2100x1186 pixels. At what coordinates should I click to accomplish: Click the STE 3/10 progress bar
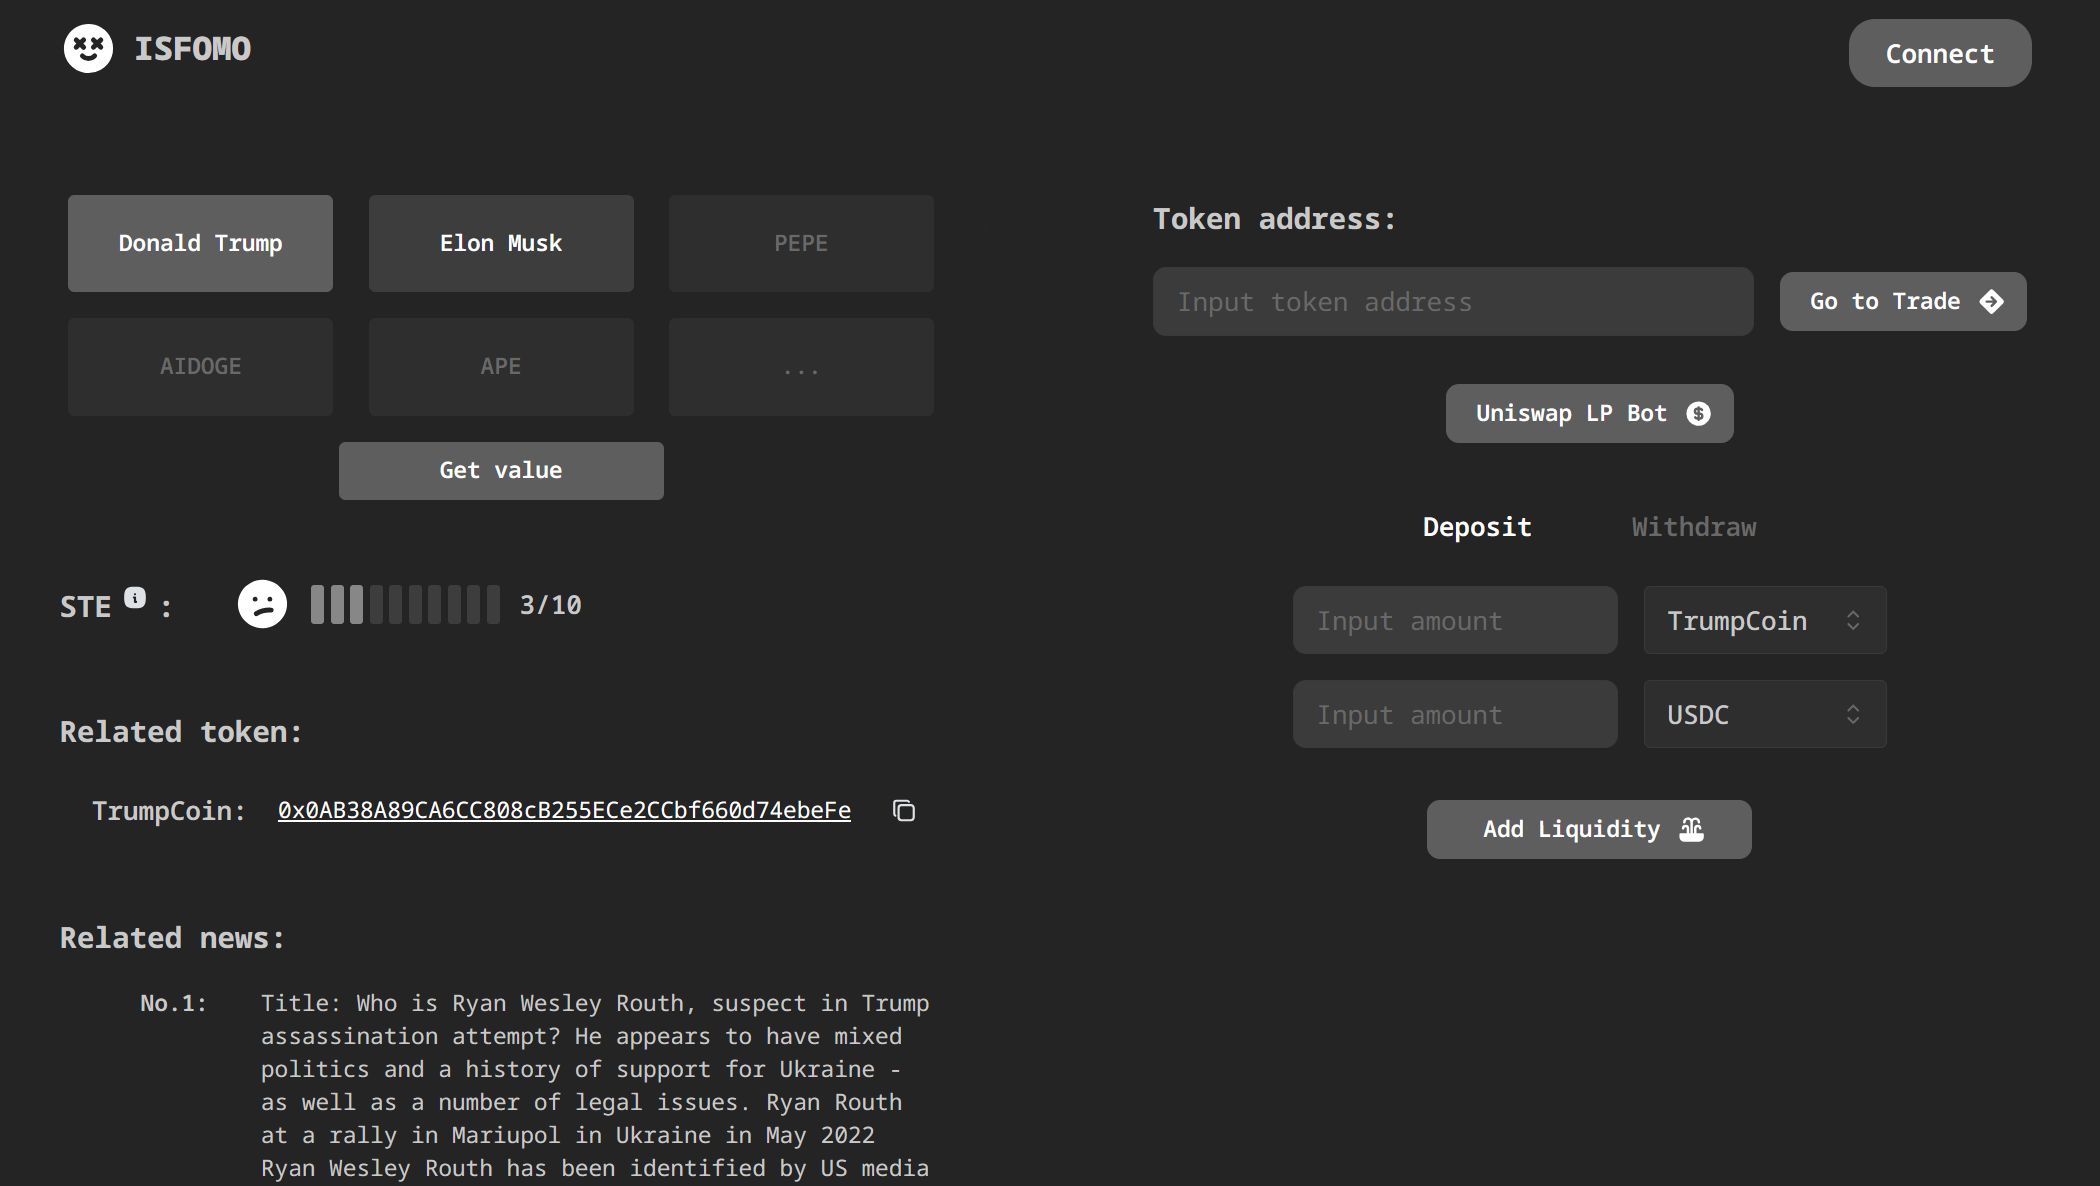click(x=405, y=605)
